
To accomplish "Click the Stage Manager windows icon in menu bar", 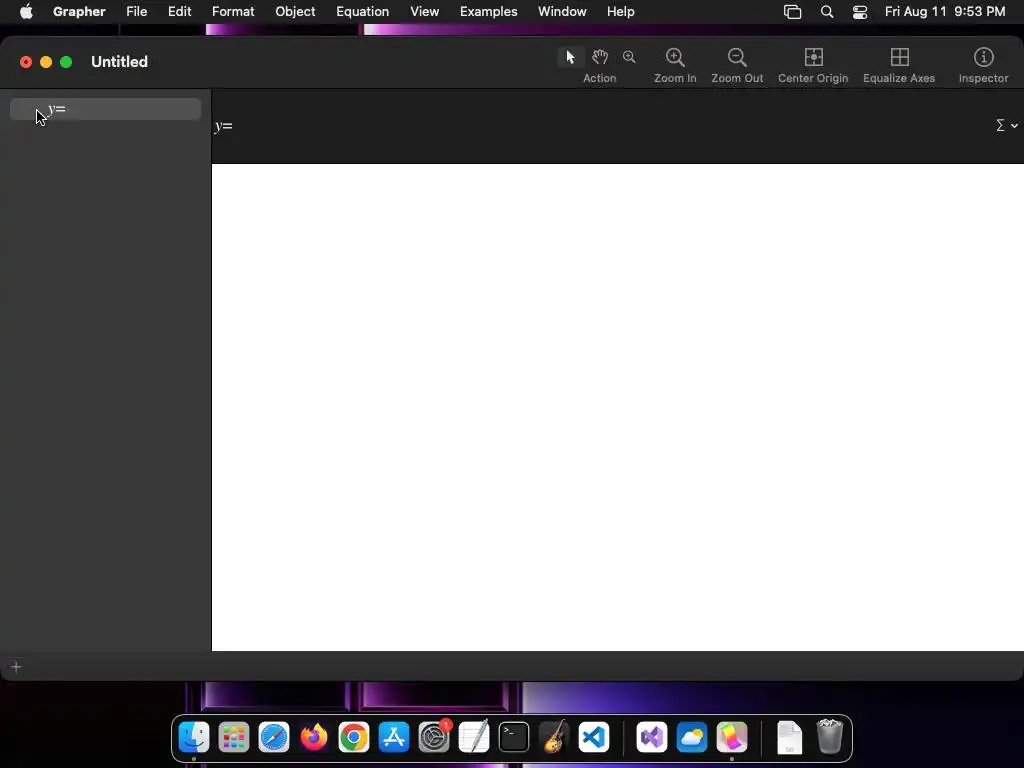I will point(792,12).
